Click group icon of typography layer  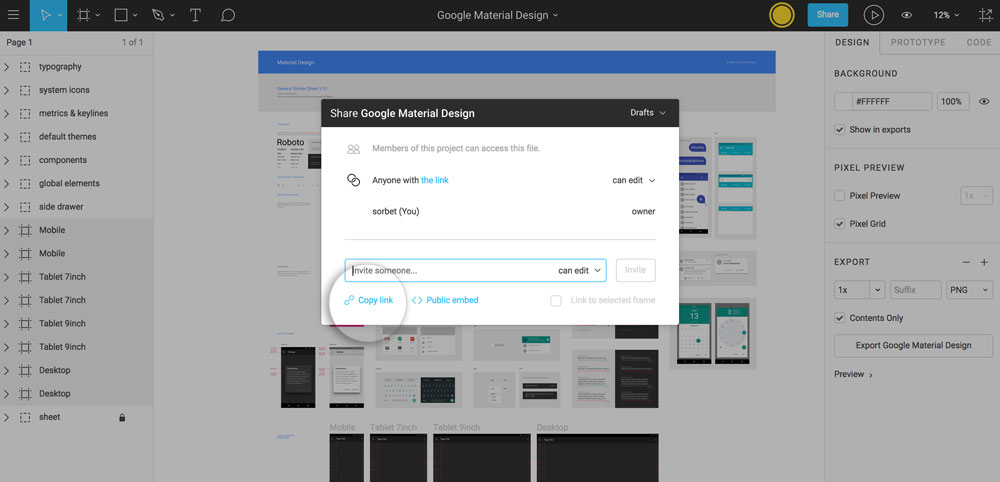[x=25, y=66]
